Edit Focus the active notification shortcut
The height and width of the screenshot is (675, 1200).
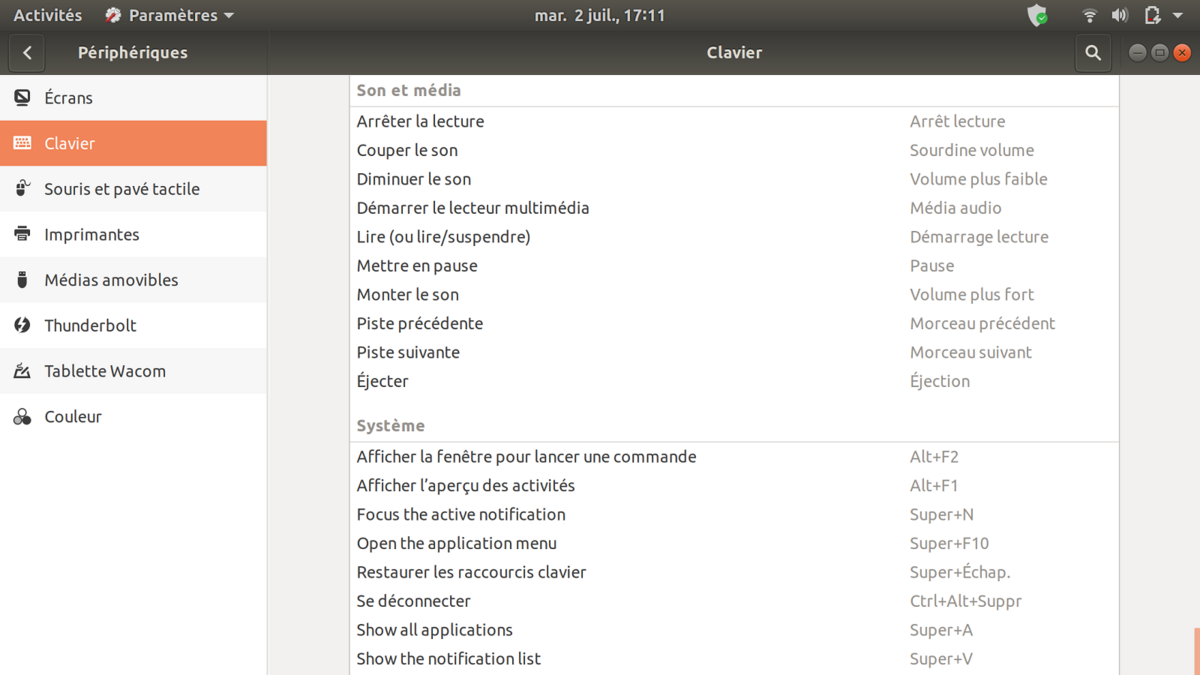[734, 515]
